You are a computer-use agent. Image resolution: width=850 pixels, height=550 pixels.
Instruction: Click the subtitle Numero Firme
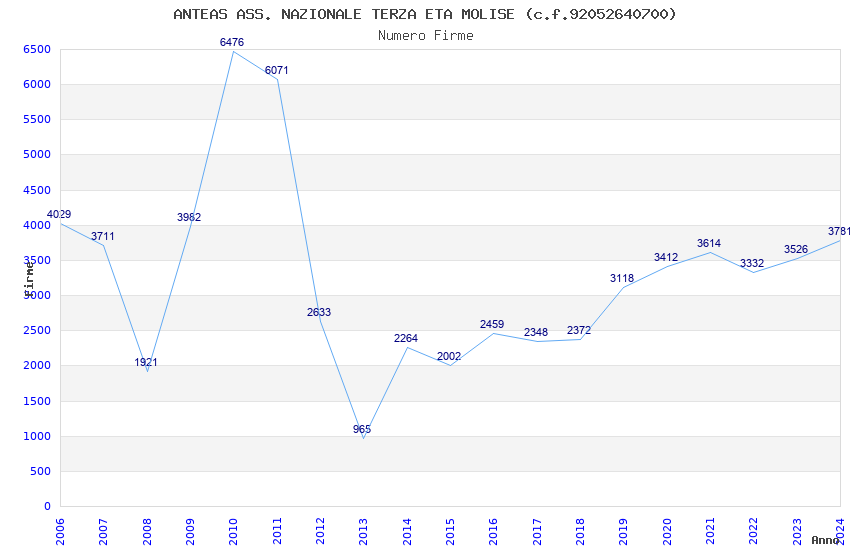[426, 36]
